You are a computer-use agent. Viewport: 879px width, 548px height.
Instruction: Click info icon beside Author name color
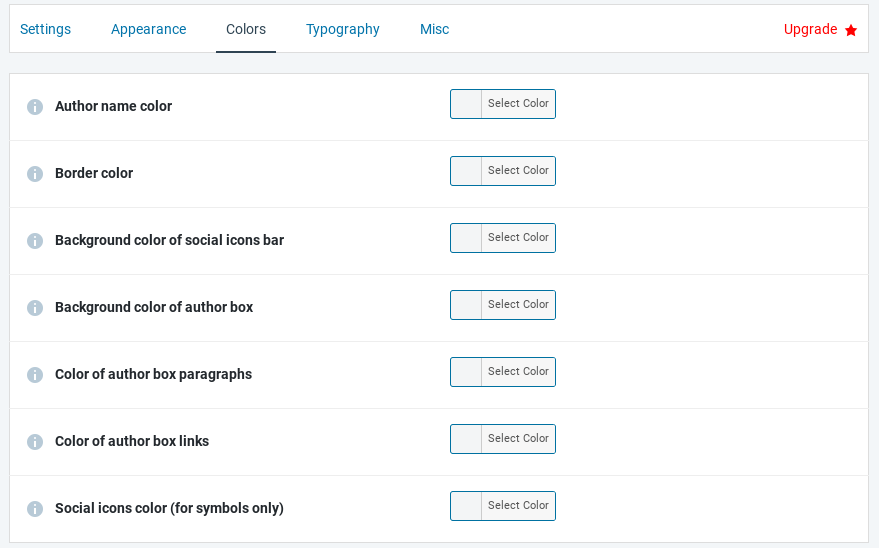35,107
